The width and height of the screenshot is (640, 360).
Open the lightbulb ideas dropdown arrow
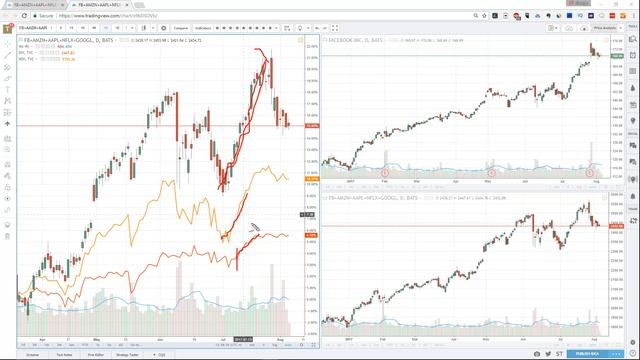tap(308, 28)
